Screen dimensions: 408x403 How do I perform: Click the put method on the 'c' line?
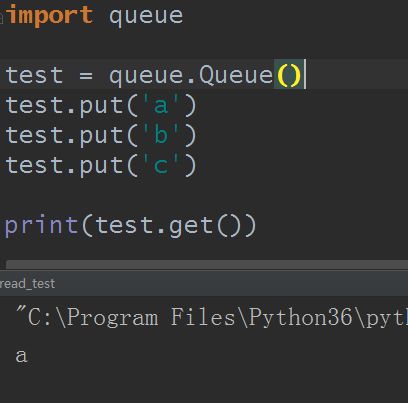pos(101,166)
